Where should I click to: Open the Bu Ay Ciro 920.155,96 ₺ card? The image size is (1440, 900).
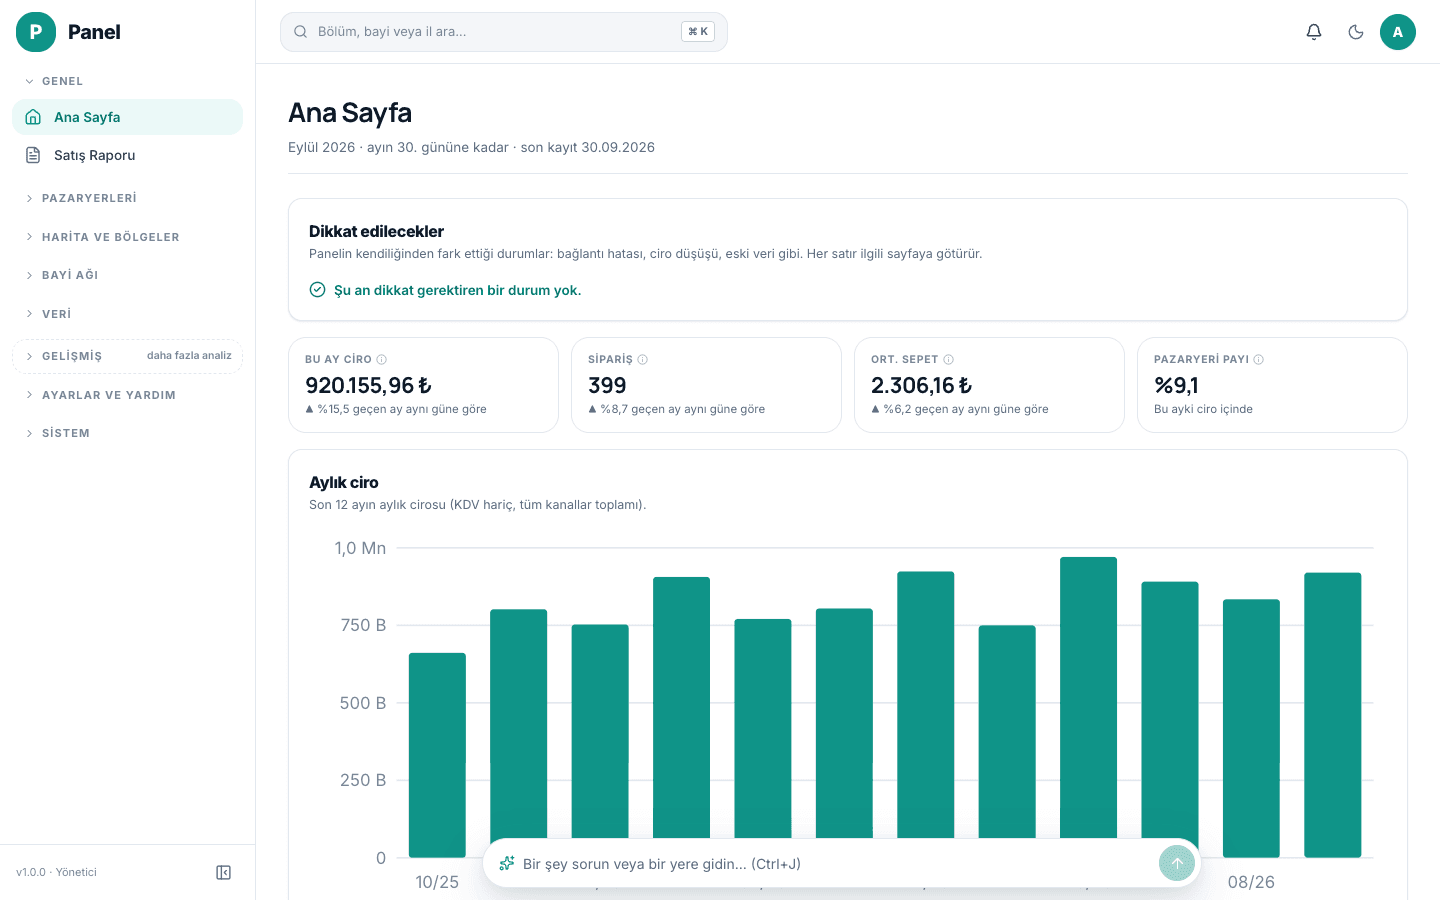click(423, 385)
